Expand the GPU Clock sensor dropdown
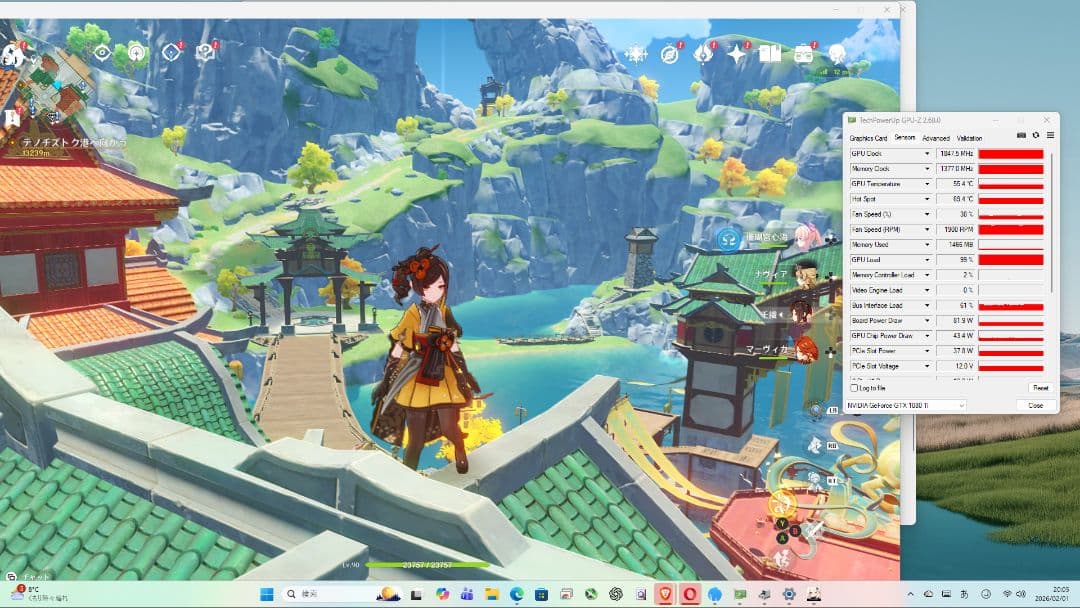1080x608 pixels. 929,154
